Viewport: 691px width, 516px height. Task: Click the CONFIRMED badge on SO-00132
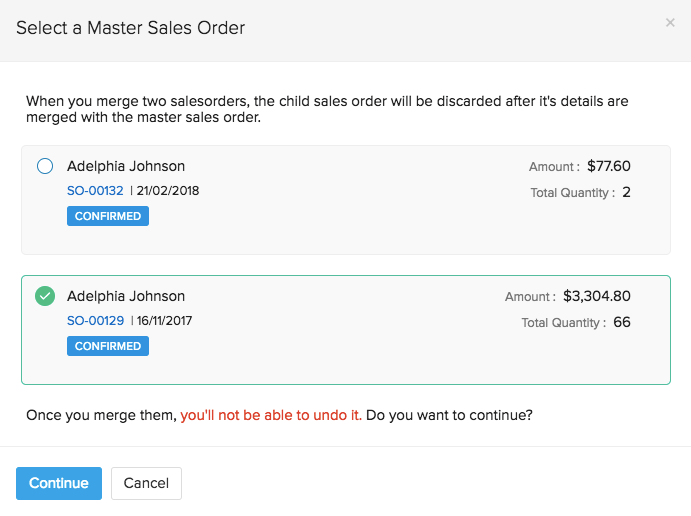(108, 216)
